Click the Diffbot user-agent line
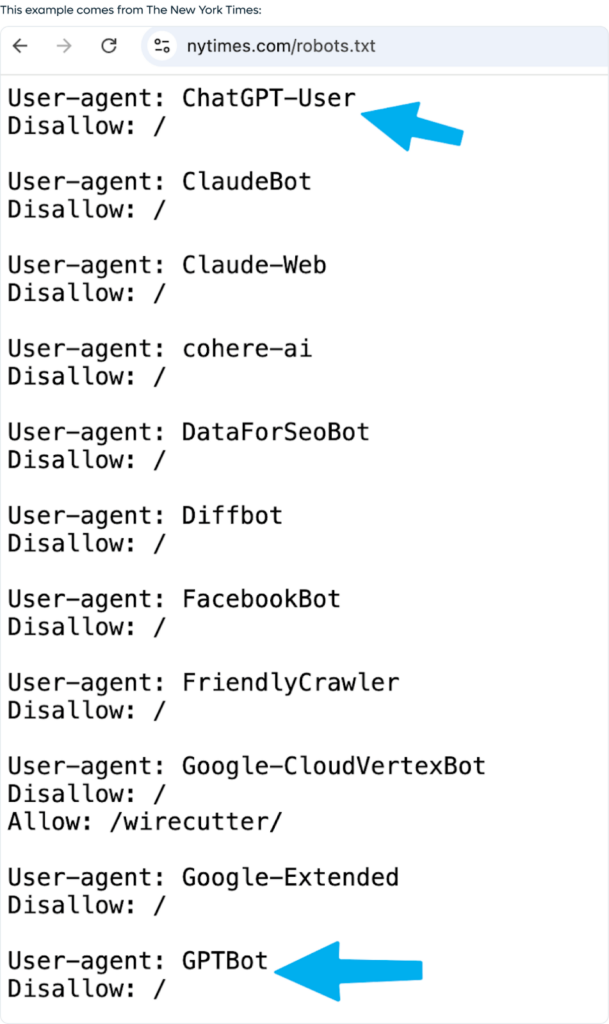Viewport: 609px width, 1024px height. pyautogui.click(x=145, y=516)
